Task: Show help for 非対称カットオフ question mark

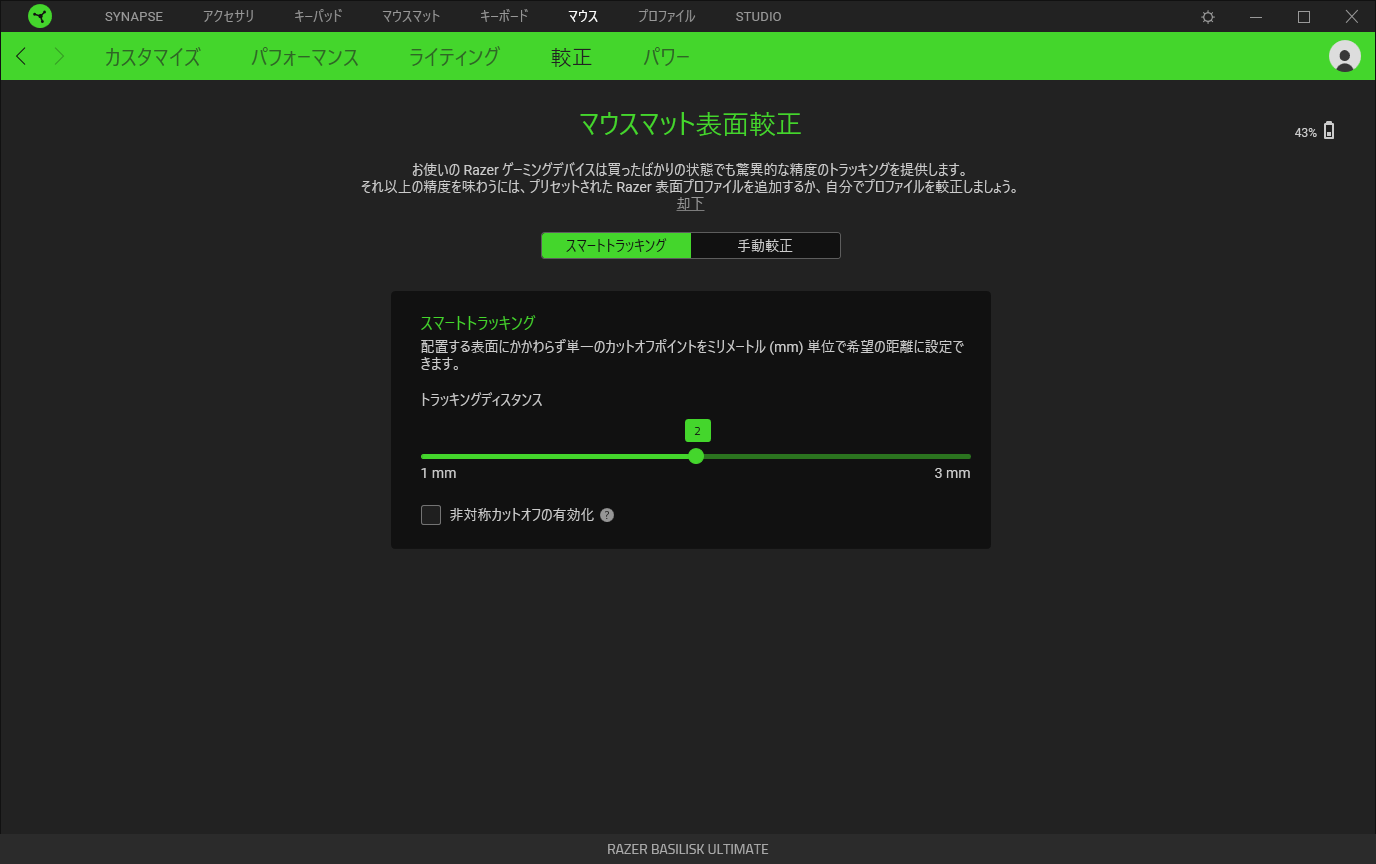Action: [607, 515]
